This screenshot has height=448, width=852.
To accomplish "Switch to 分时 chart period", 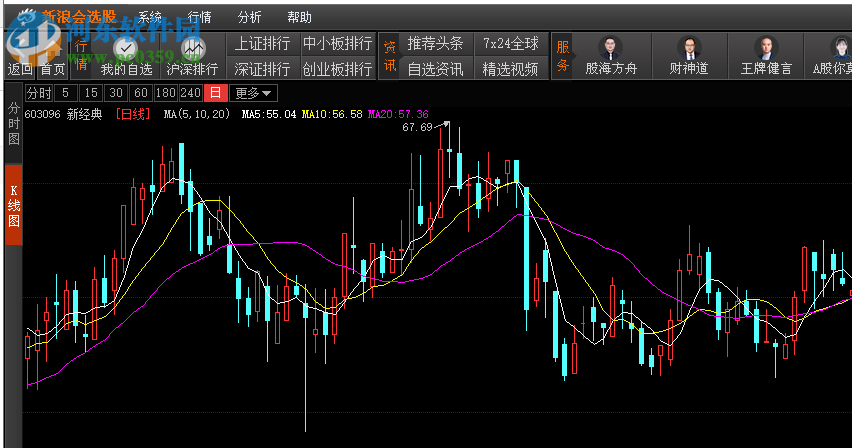I will coord(39,93).
